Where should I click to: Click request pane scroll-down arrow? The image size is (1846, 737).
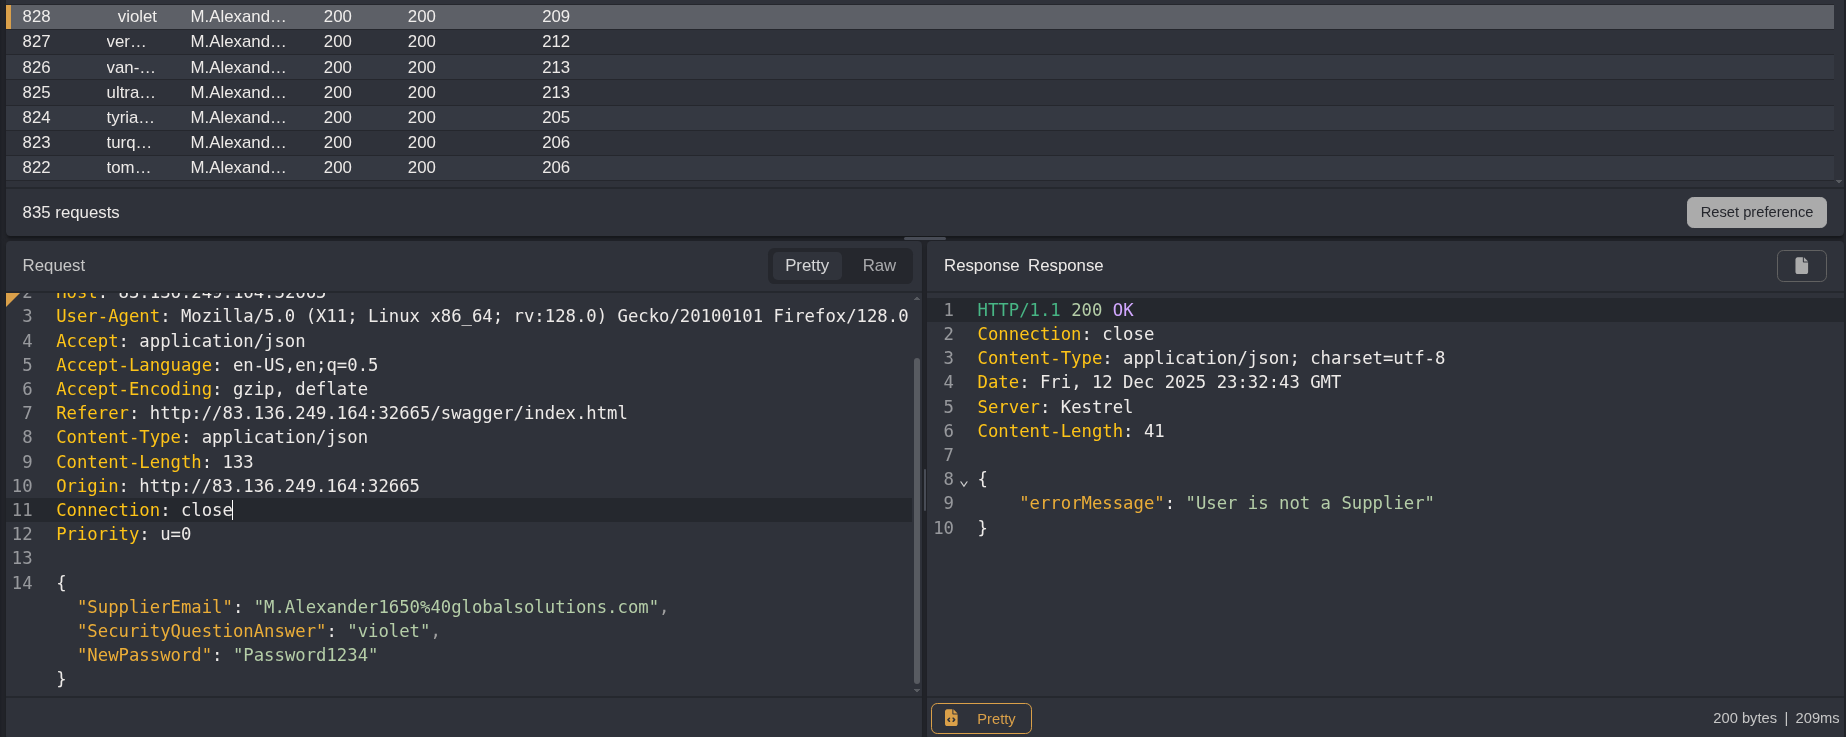click(916, 690)
